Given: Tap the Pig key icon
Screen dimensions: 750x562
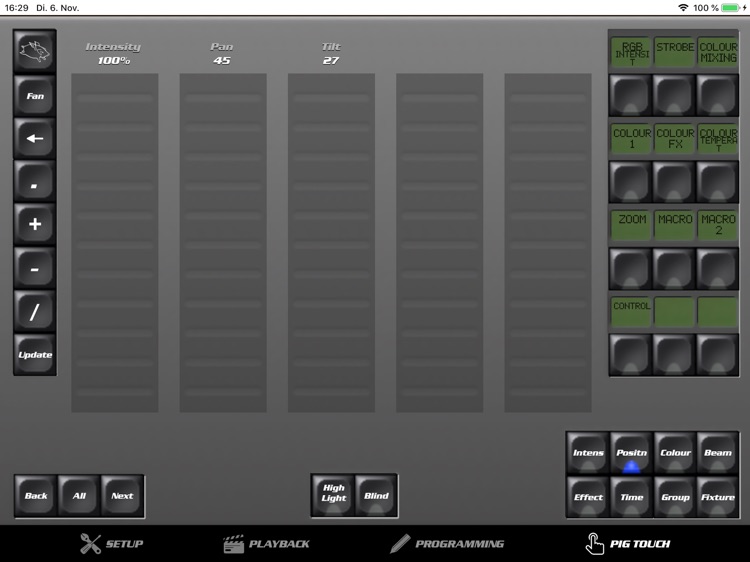Looking at the screenshot, I should point(34,52).
